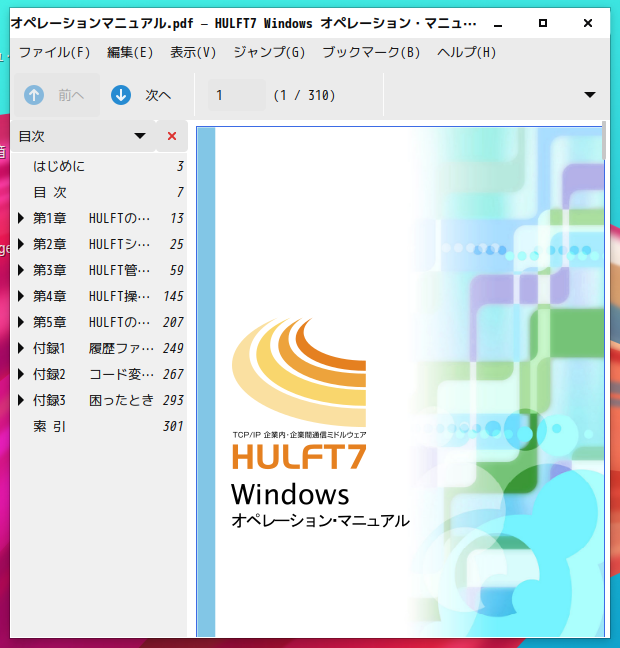Click the 第3章 HULFT管… outline row text
This screenshot has height=648, width=620.
click(91, 270)
